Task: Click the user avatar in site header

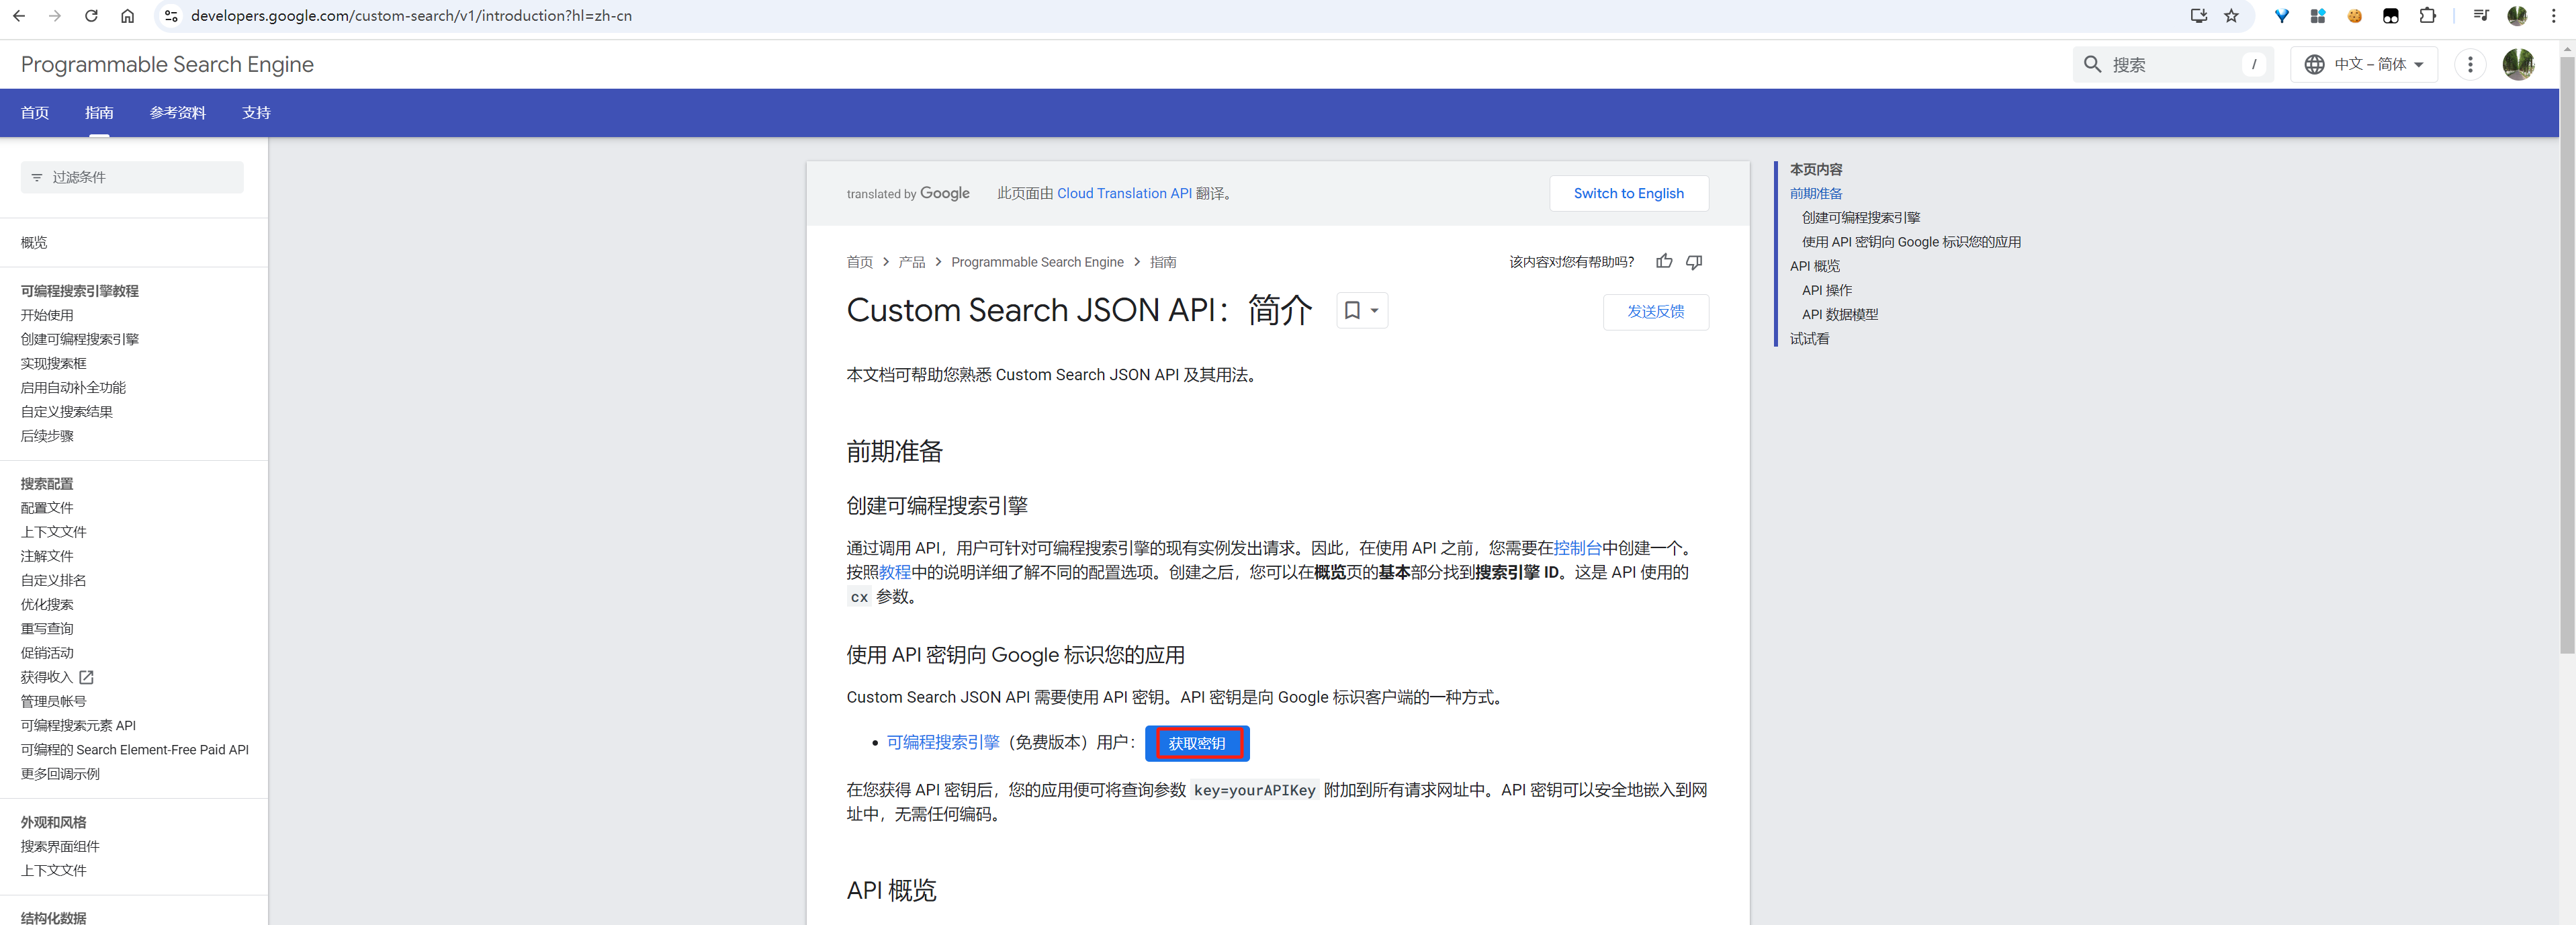Action: 2518,64
